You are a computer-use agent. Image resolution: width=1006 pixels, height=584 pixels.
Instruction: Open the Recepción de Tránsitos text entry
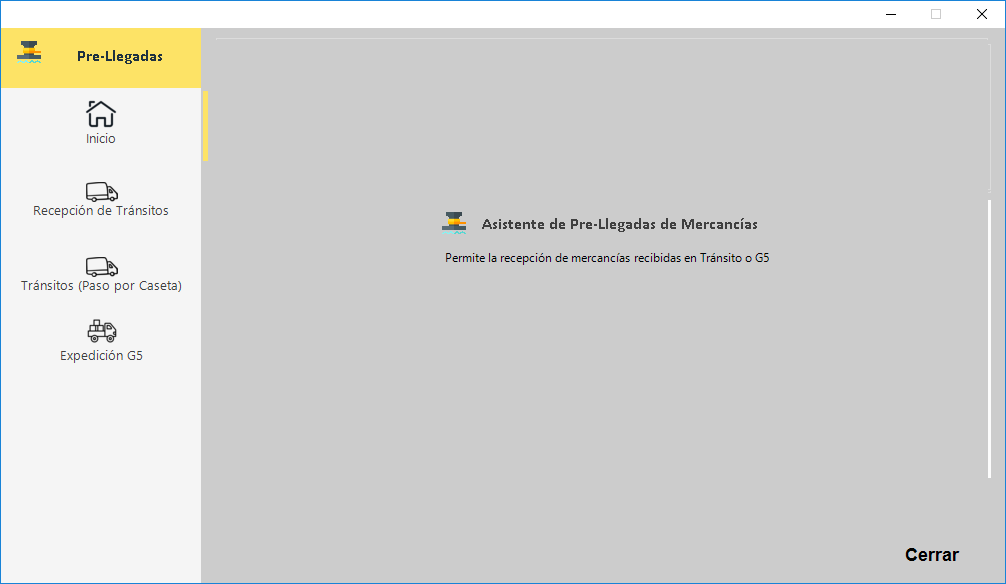(x=101, y=211)
